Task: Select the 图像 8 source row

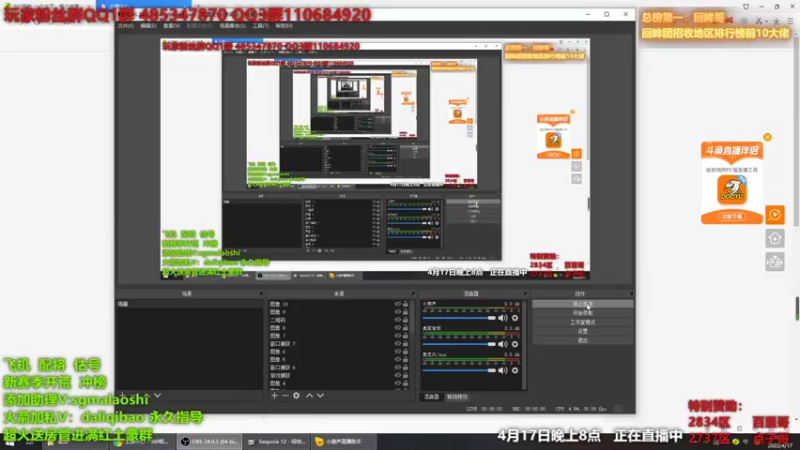Action: [338, 328]
